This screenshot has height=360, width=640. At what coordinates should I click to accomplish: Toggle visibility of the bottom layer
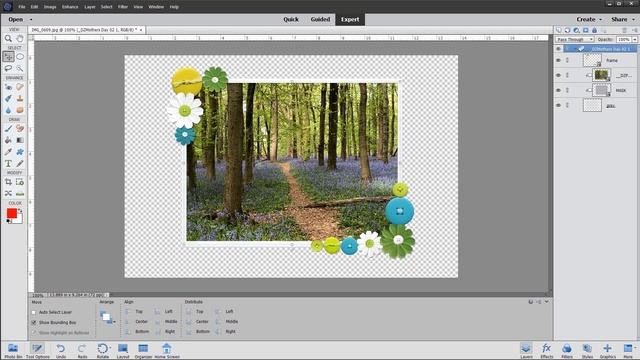[x=559, y=105]
